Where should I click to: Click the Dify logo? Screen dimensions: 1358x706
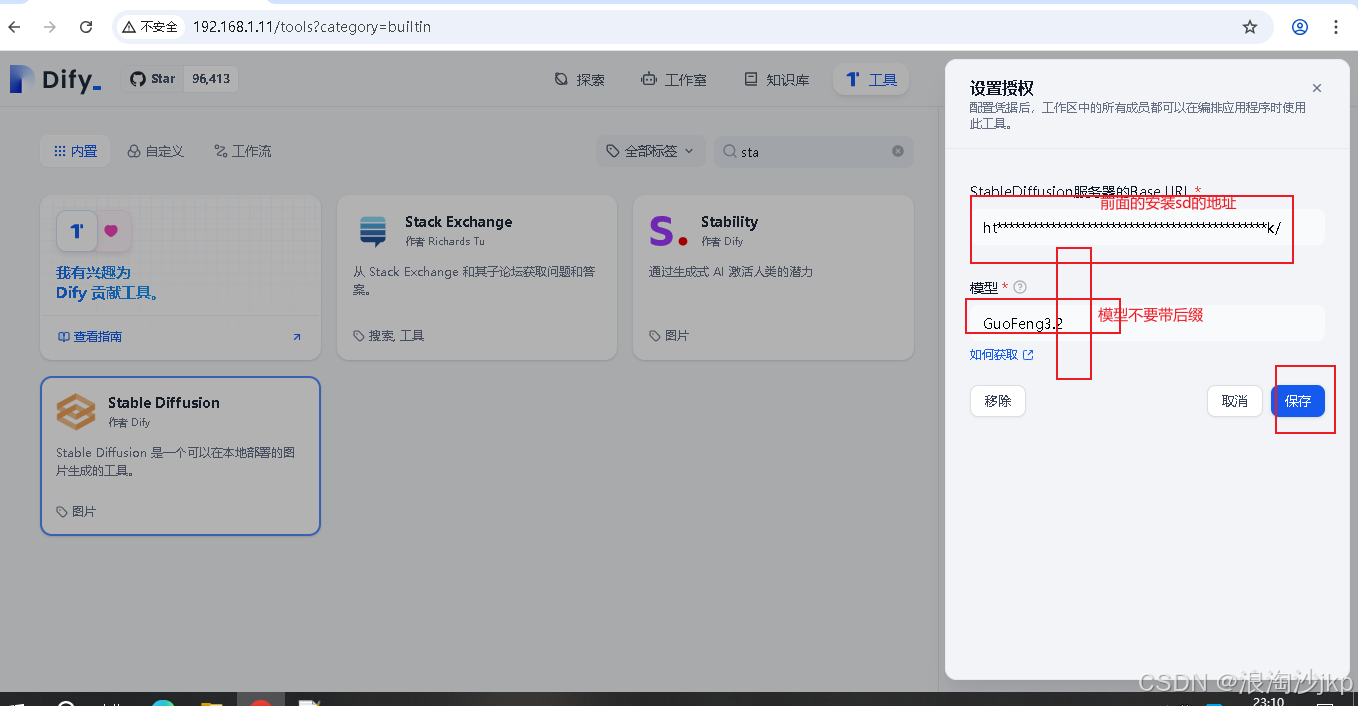click(55, 79)
